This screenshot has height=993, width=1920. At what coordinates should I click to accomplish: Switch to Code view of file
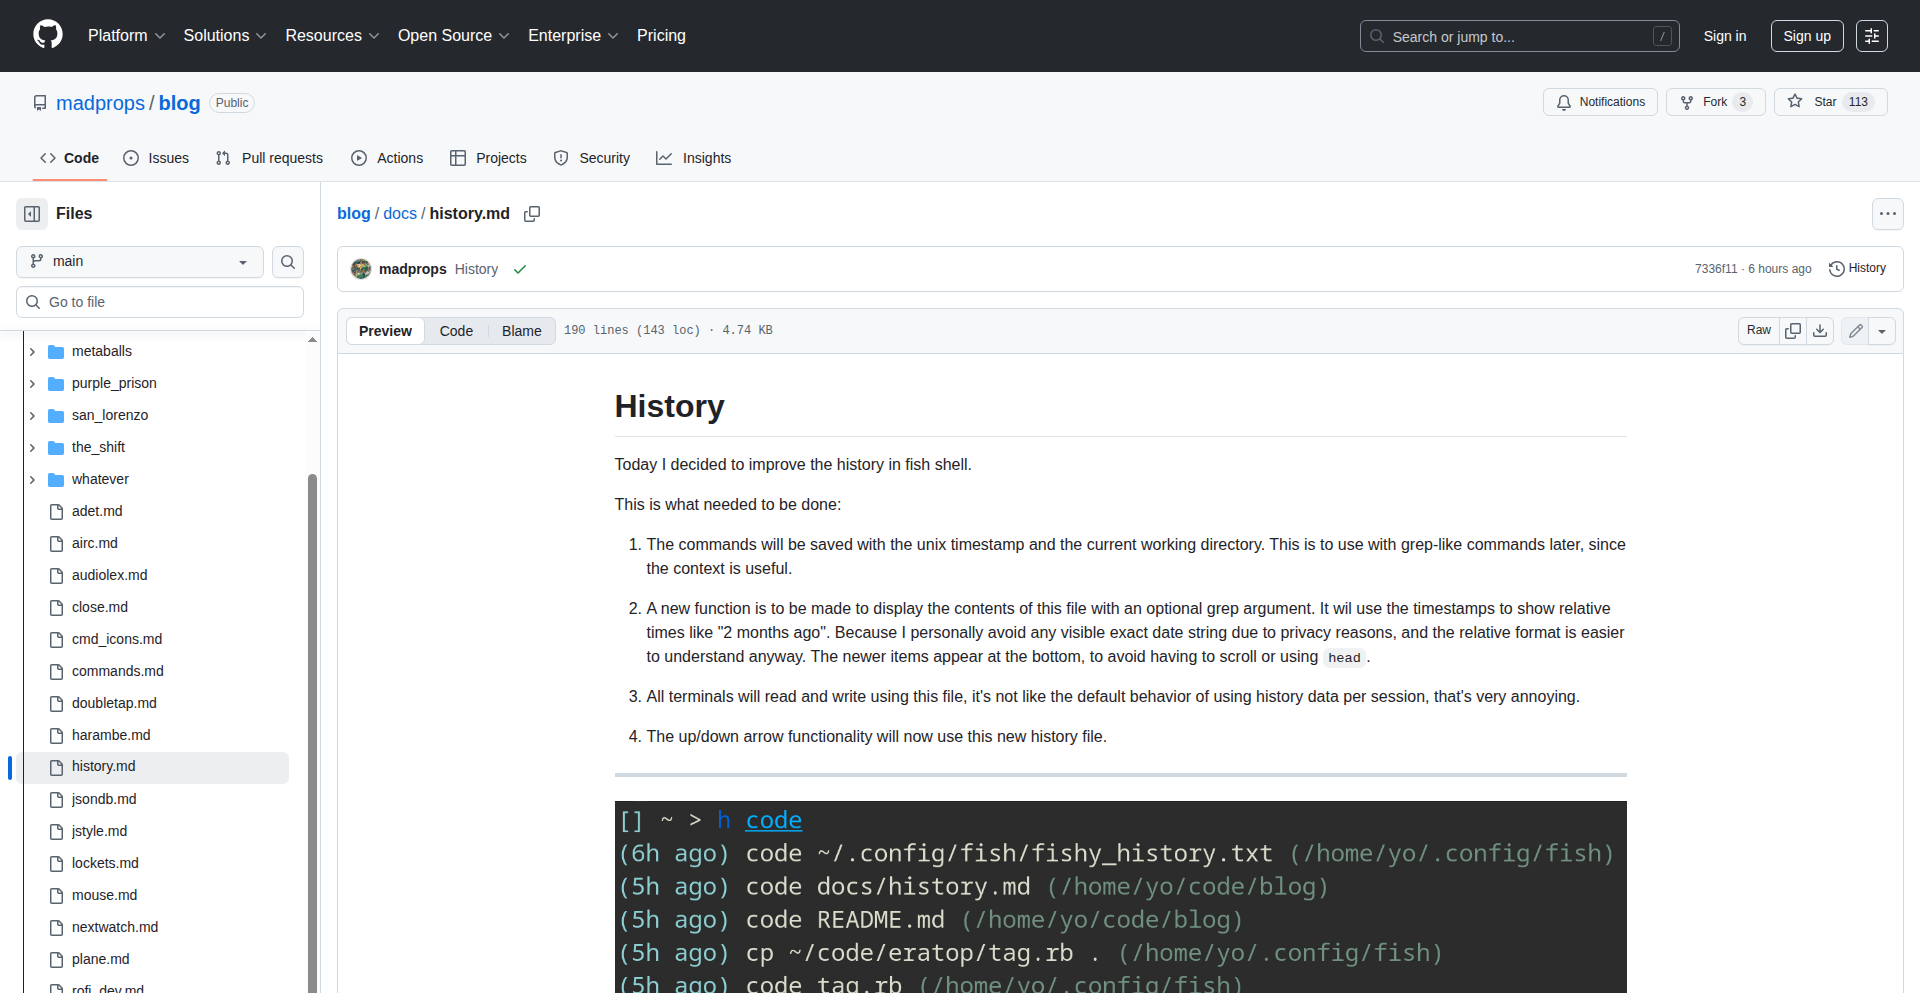456,331
